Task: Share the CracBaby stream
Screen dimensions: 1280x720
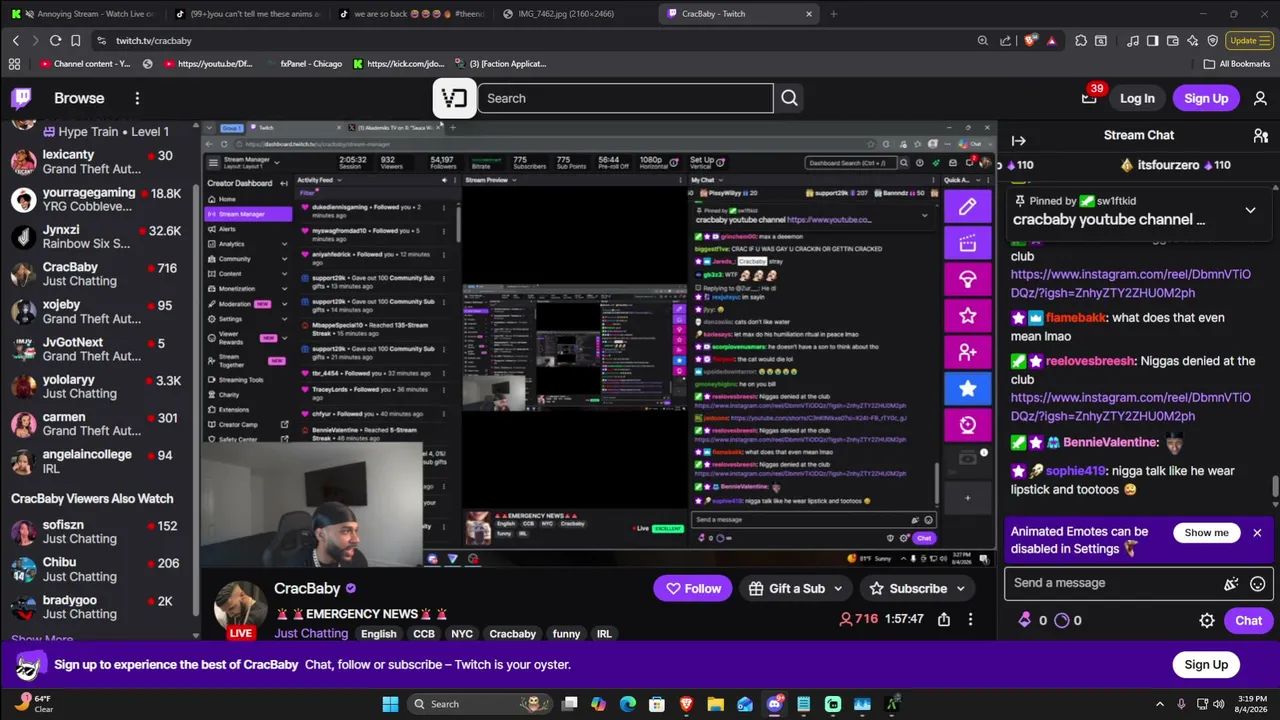Action: [943, 619]
